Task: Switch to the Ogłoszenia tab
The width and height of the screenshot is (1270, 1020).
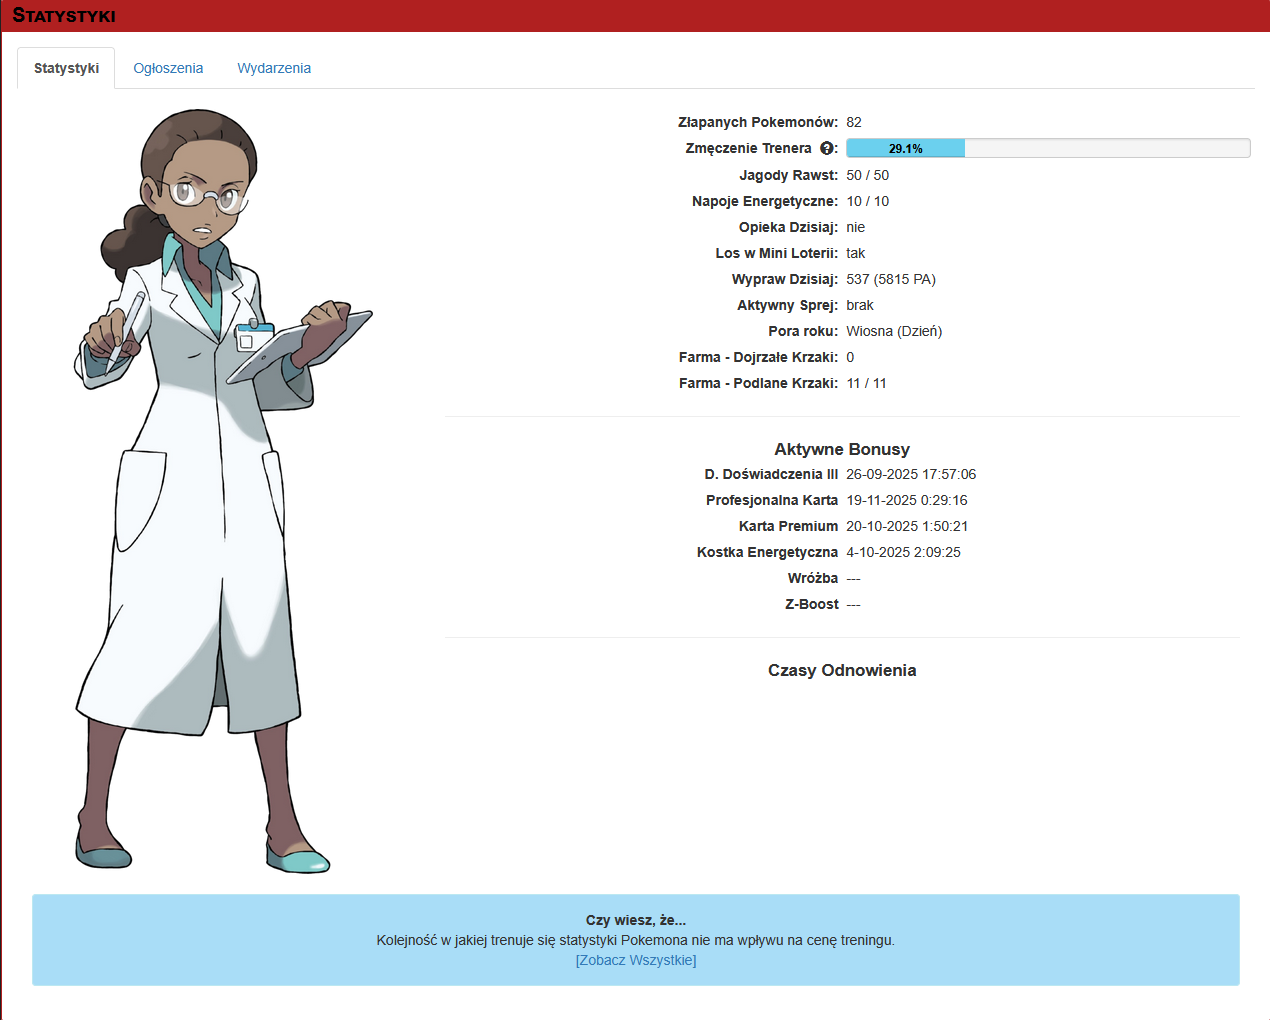Action: 168,68
